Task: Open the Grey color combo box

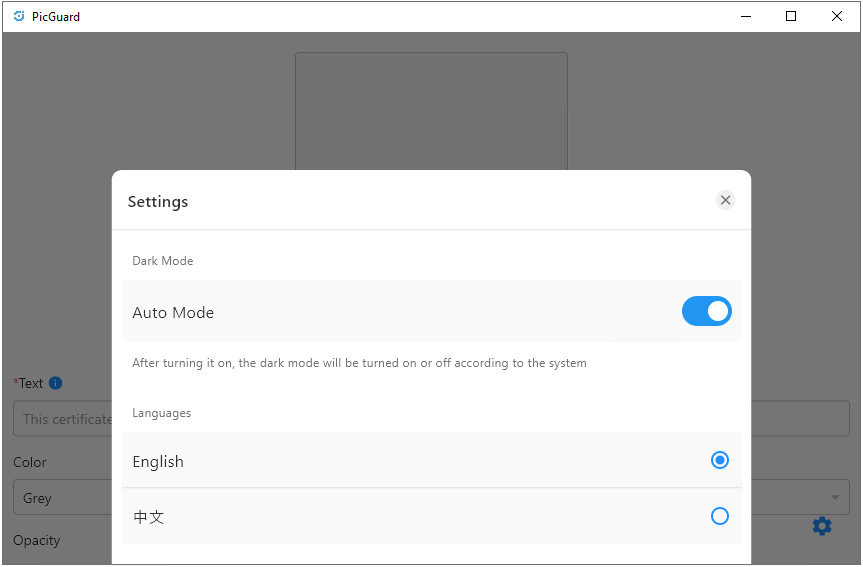Action: (x=431, y=497)
